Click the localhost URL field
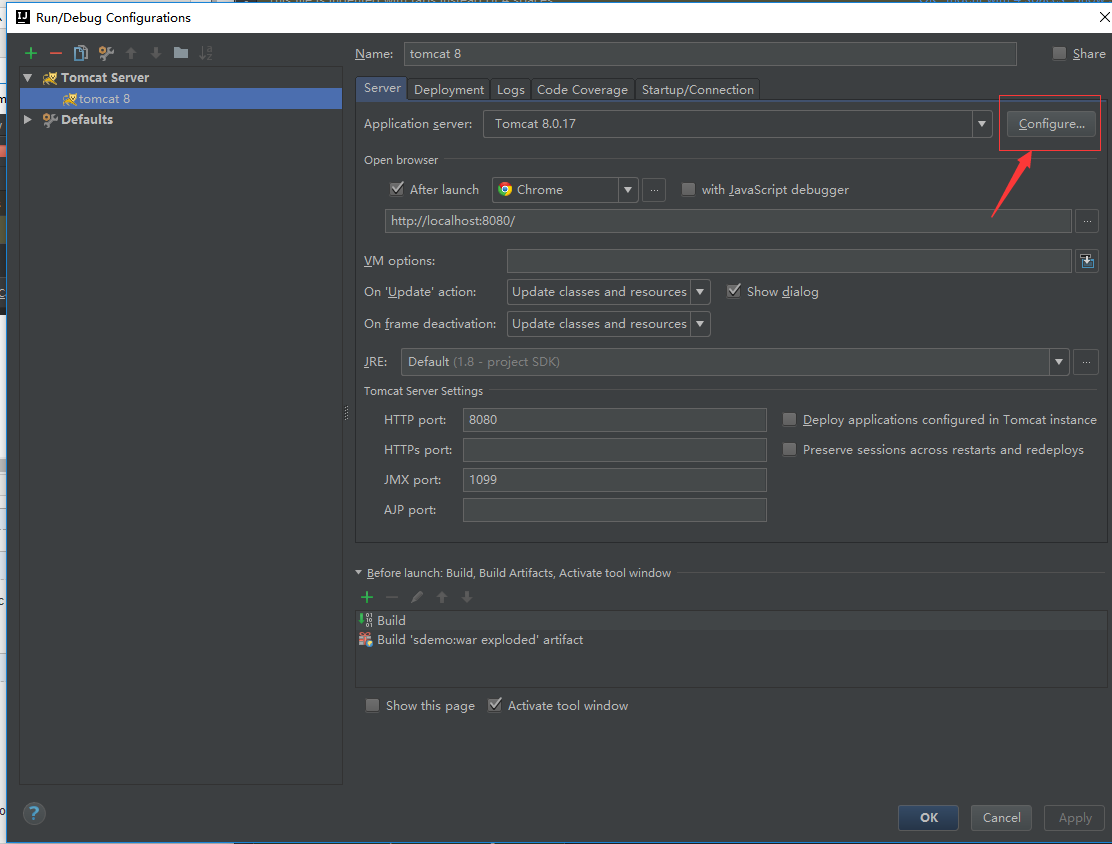 pyautogui.click(x=728, y=221)
